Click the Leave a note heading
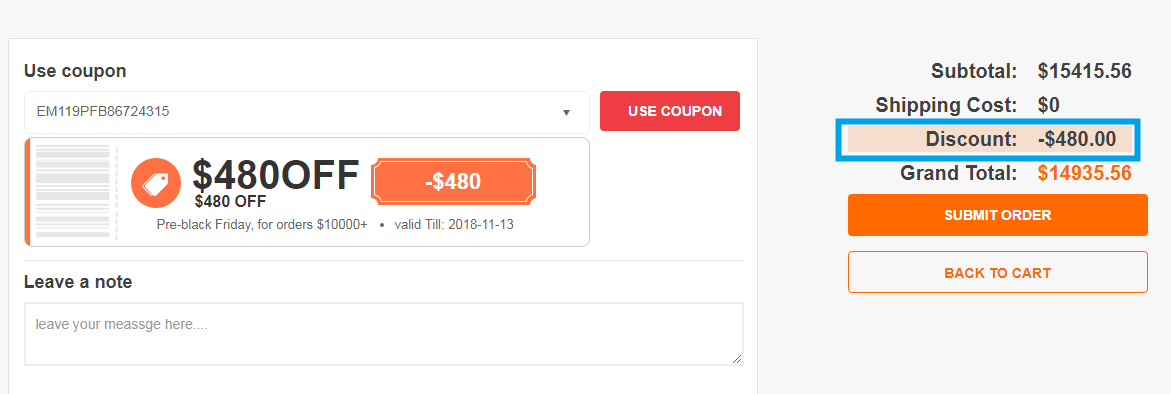The image size is (1171, 394). pos(78,282)
